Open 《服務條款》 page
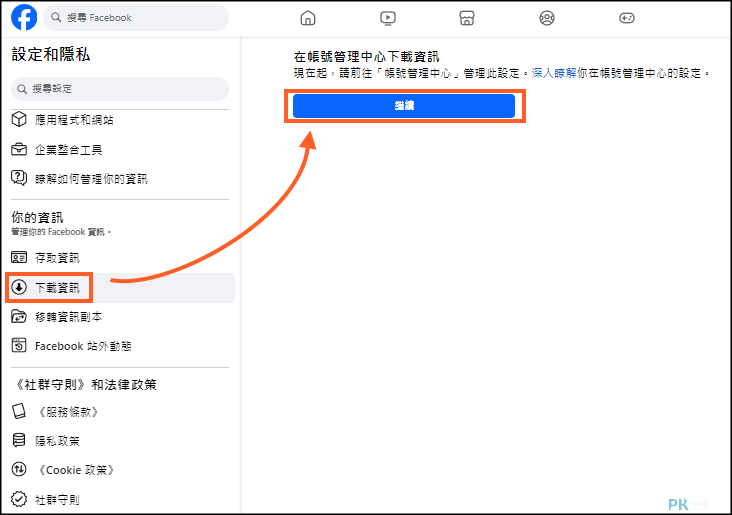 tap(68, 412)
